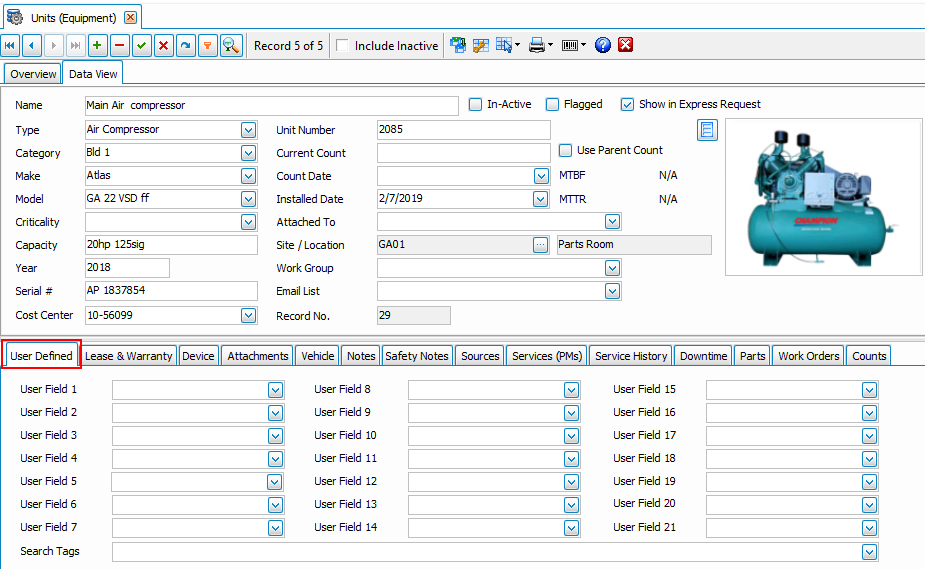Screen dimensions: 931x575
Task: Enable Use Parent Count checkbox
Action: click(565, 150)
